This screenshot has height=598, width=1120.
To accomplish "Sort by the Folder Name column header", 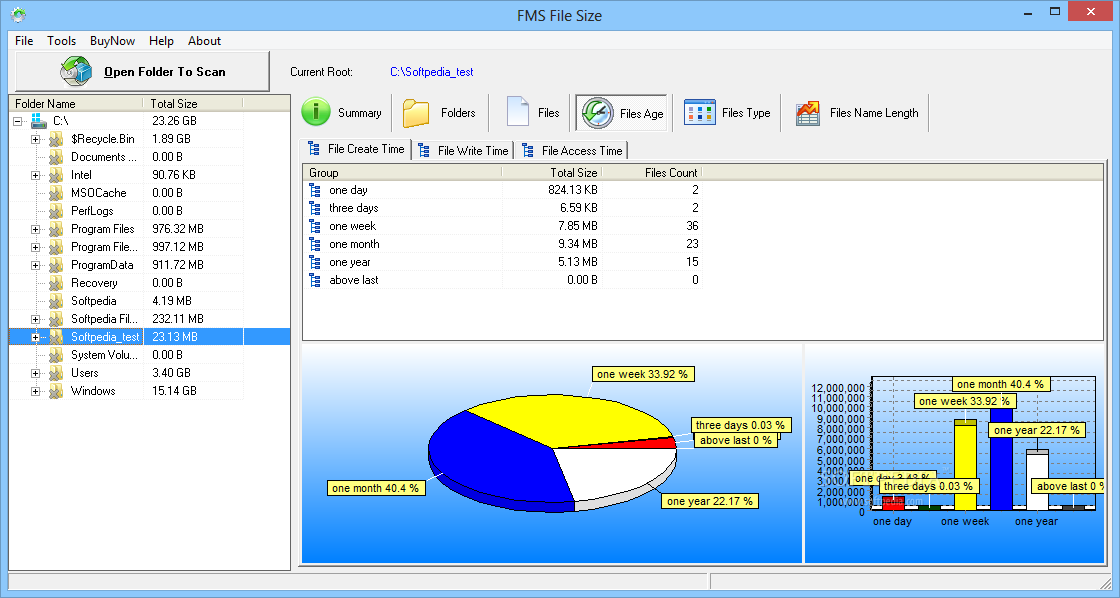I will point(75,103).
